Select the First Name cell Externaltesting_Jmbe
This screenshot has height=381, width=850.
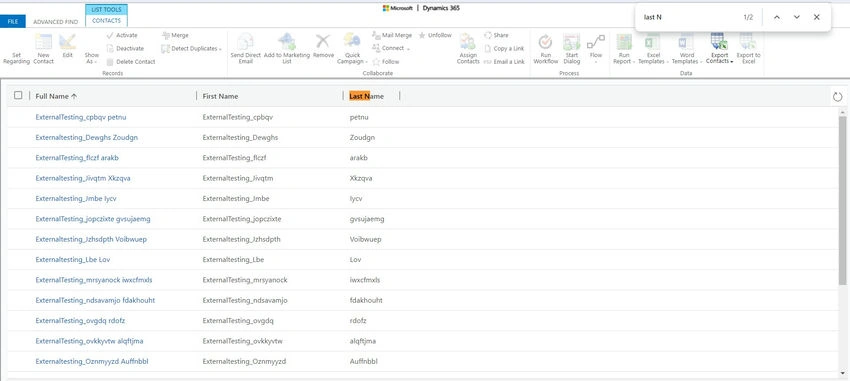(x=236, y=198)
